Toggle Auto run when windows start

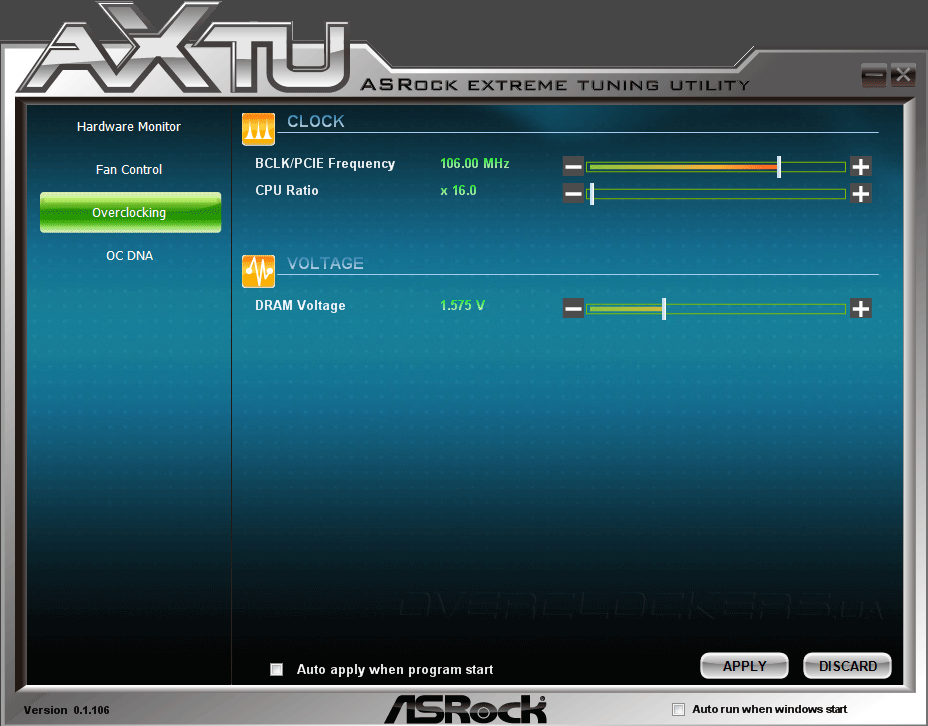point(678,709)
